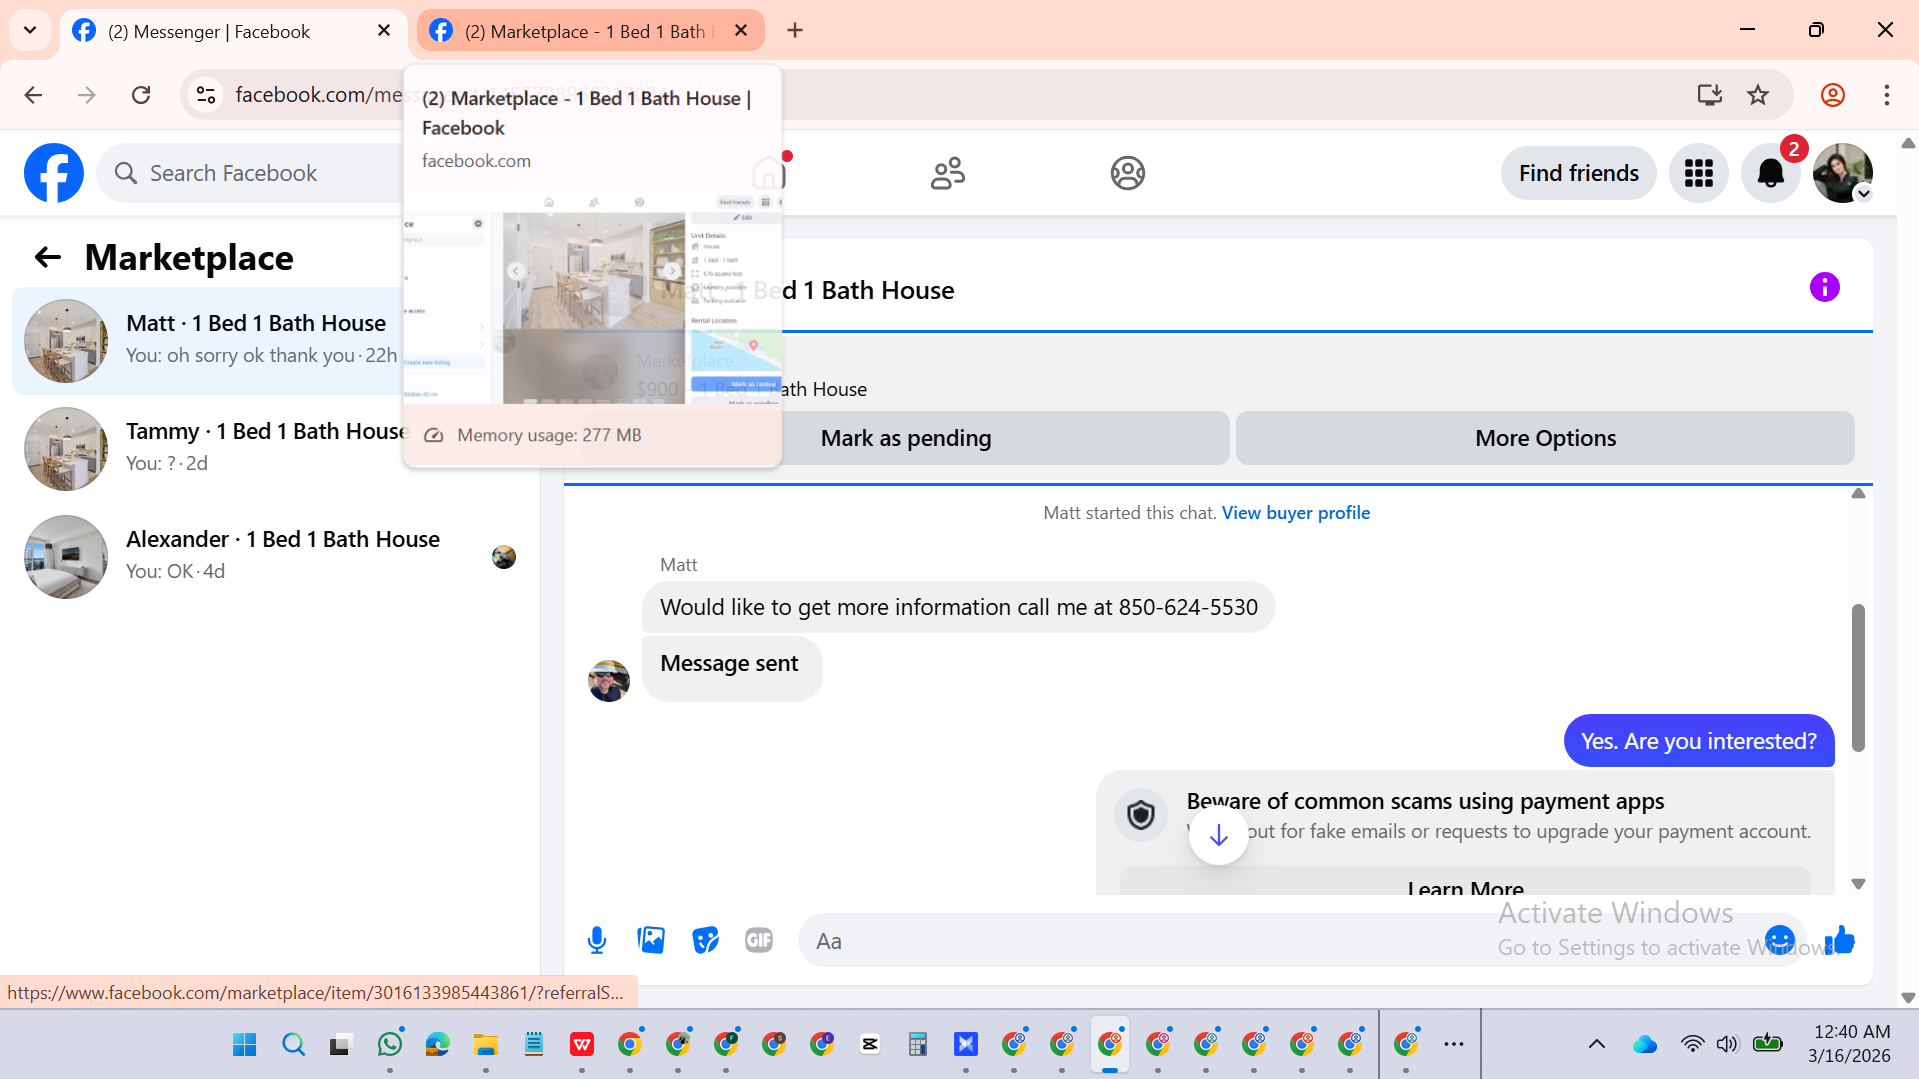
Task: Open Windows Start button
Action: [x=244, y=1045]
